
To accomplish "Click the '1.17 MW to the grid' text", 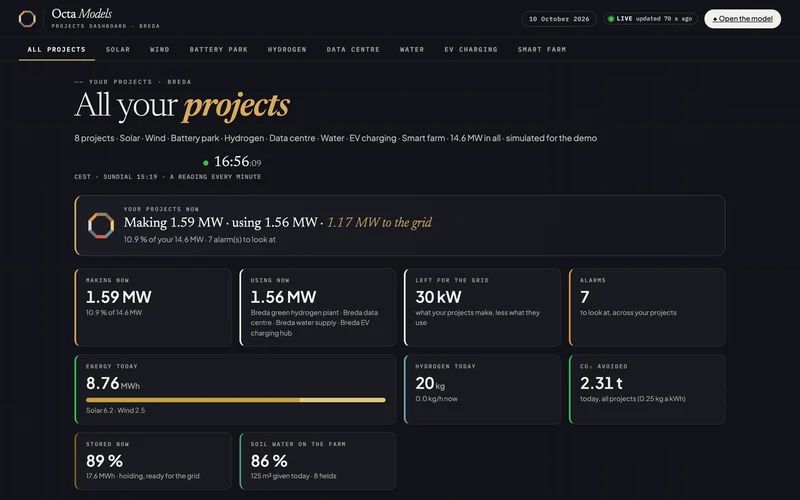I will (379, 222).
